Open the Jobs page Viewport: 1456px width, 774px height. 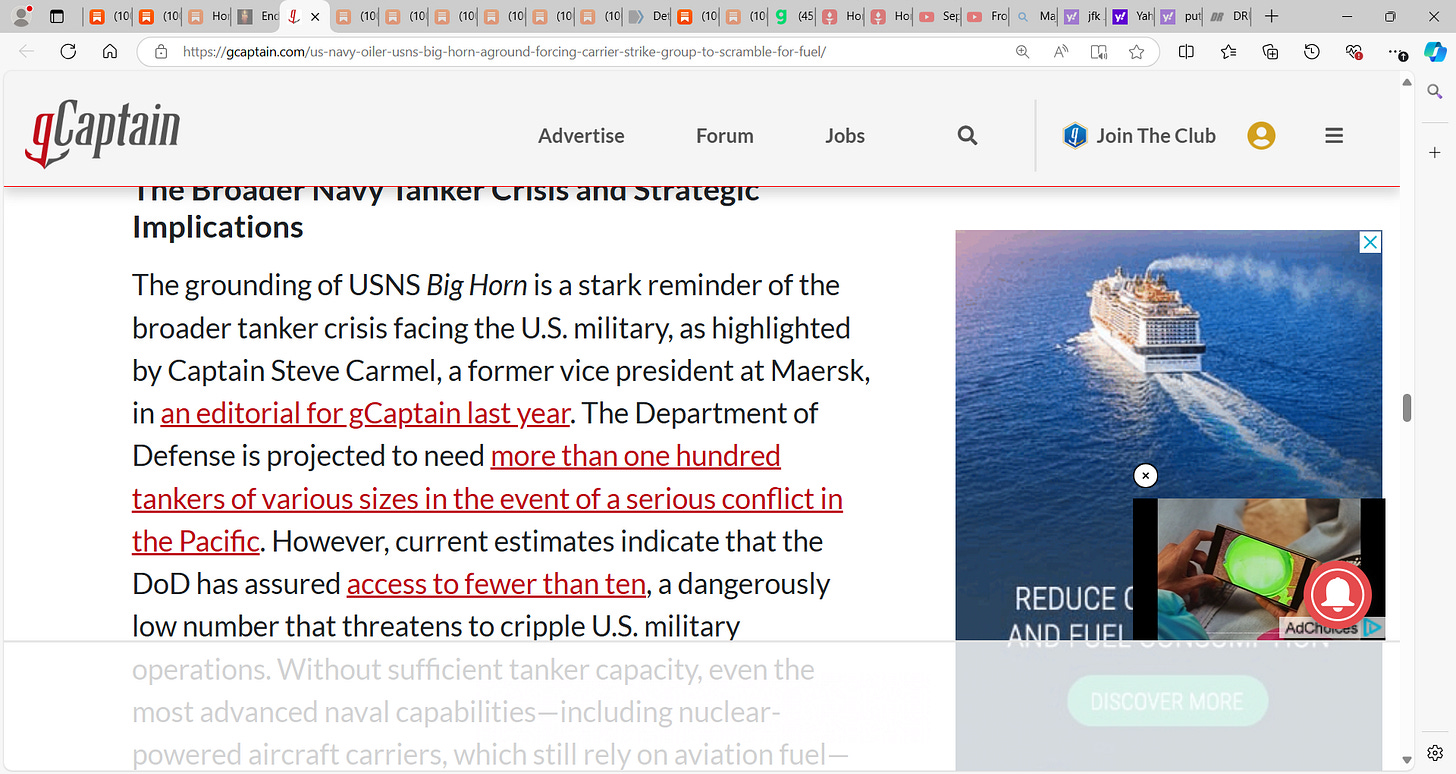click(x=845, y=135)
